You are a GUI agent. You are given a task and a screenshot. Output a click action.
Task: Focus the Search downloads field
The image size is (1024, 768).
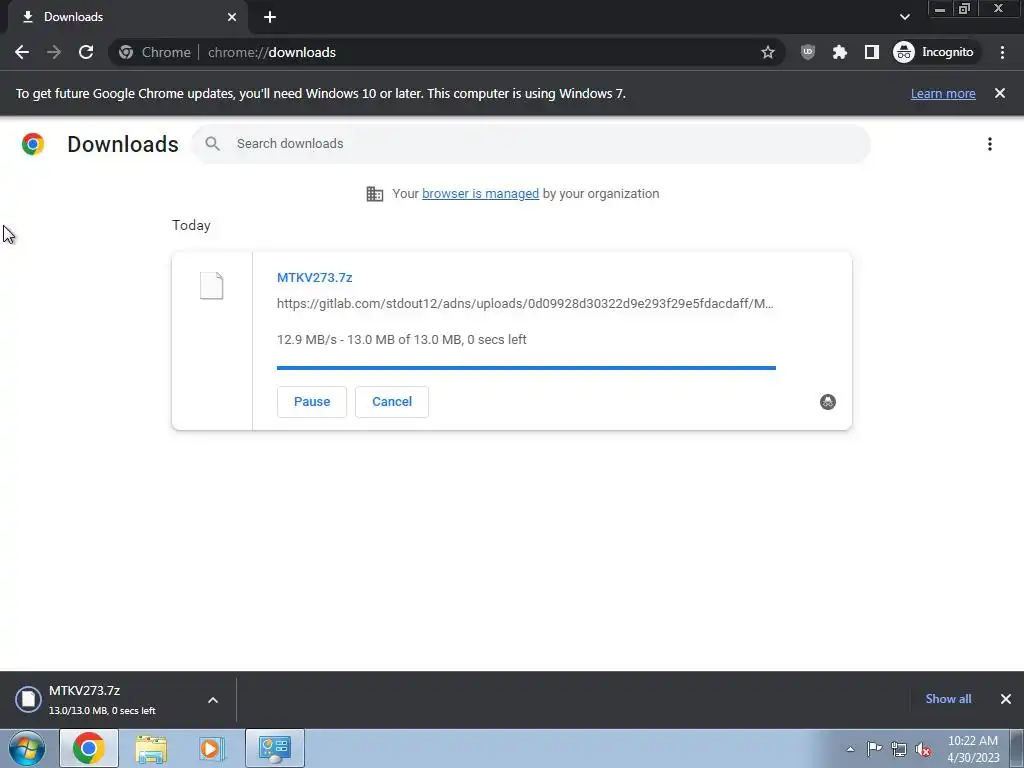point(531,144)
